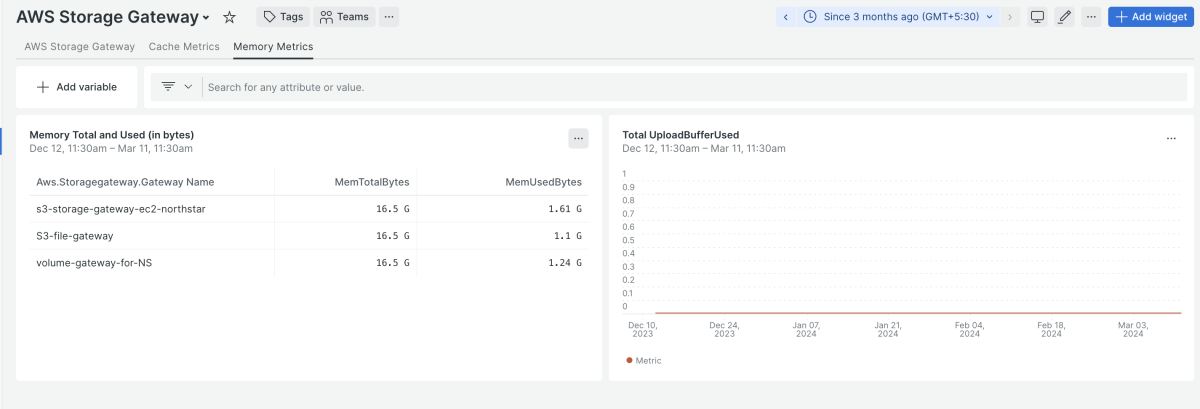The width and height of the screenshot is (1200, 409).
Task: Edit the dashboard with the pencil icon
Action: [1065, 17]
